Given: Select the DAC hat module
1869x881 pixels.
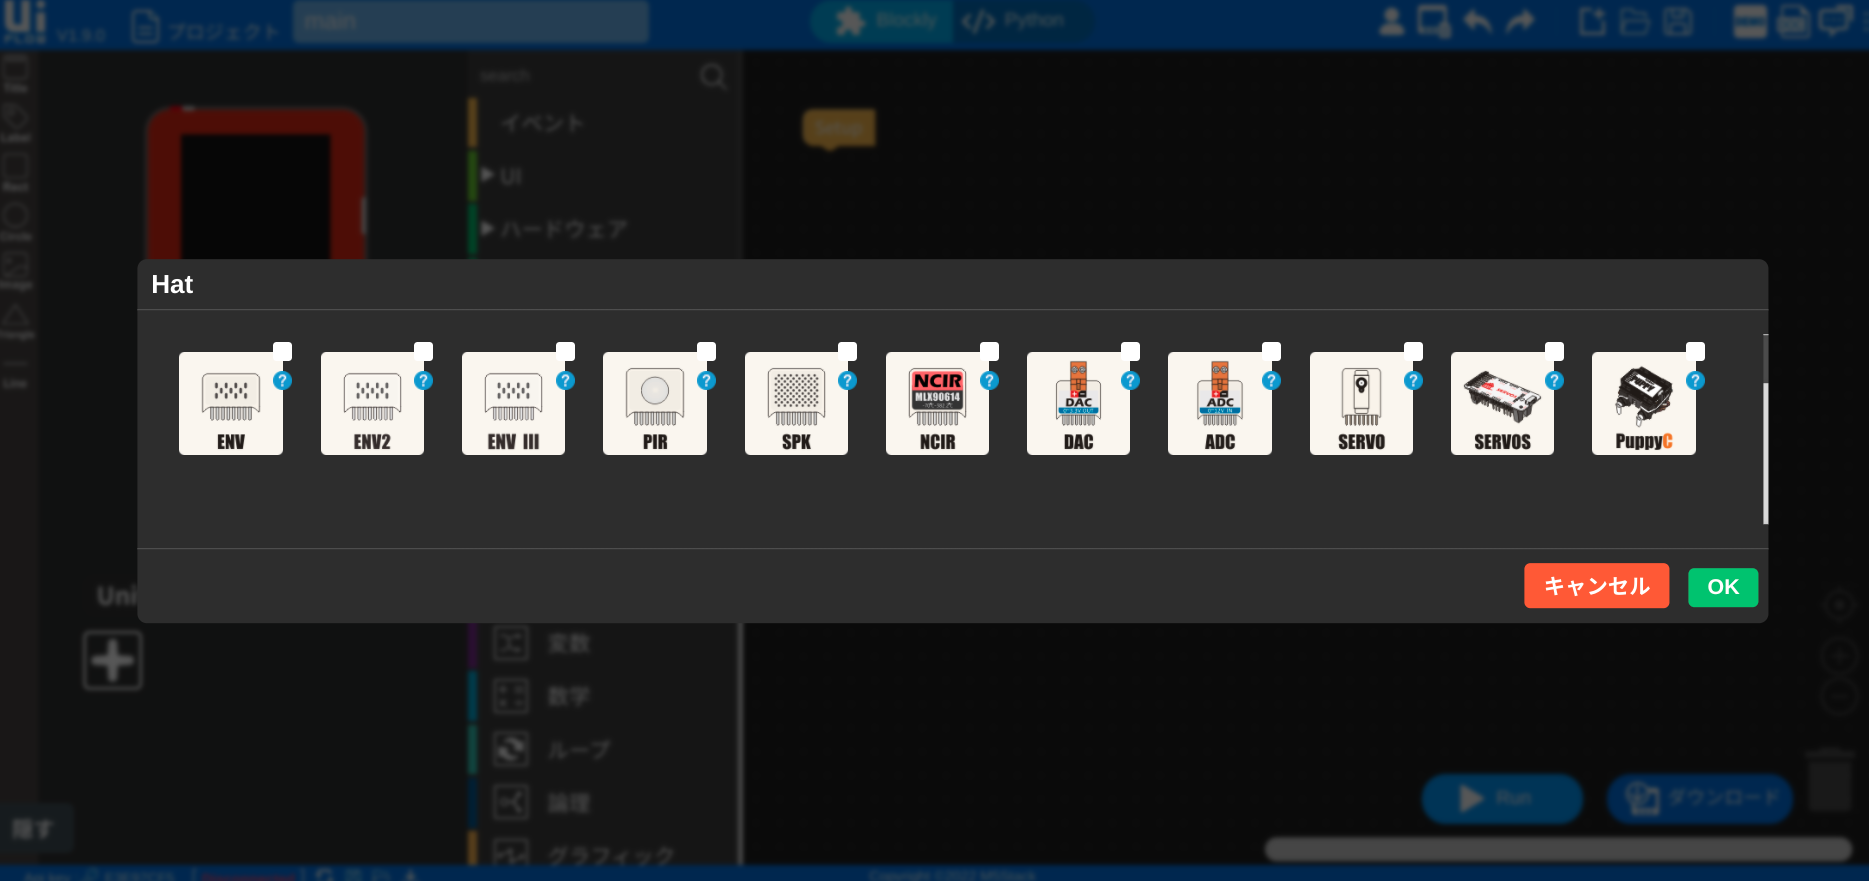Looking at the screenshot, I should click(1078, 404).
